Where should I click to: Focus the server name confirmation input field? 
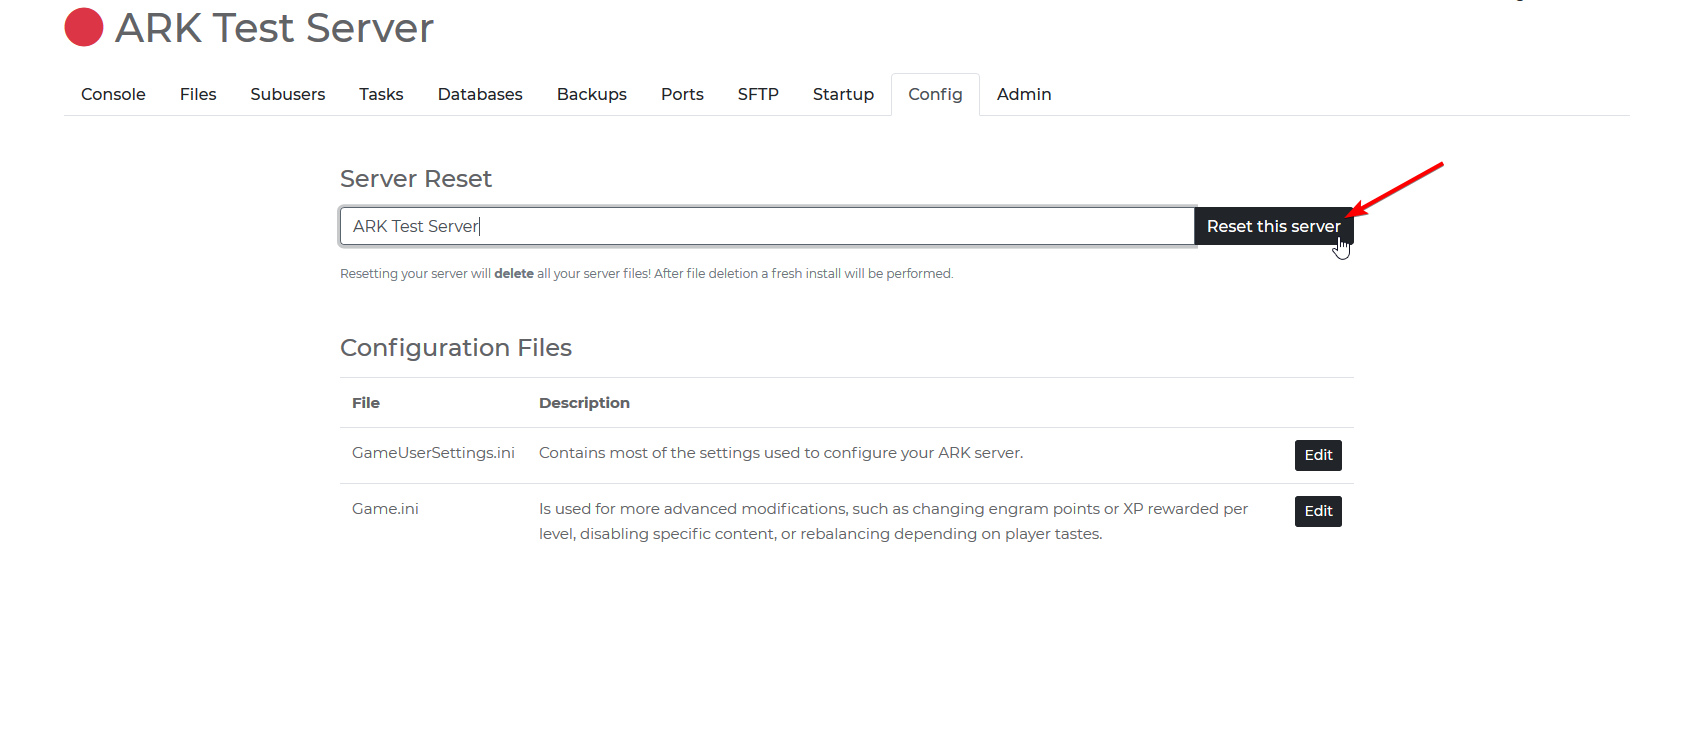coord(766,226)
